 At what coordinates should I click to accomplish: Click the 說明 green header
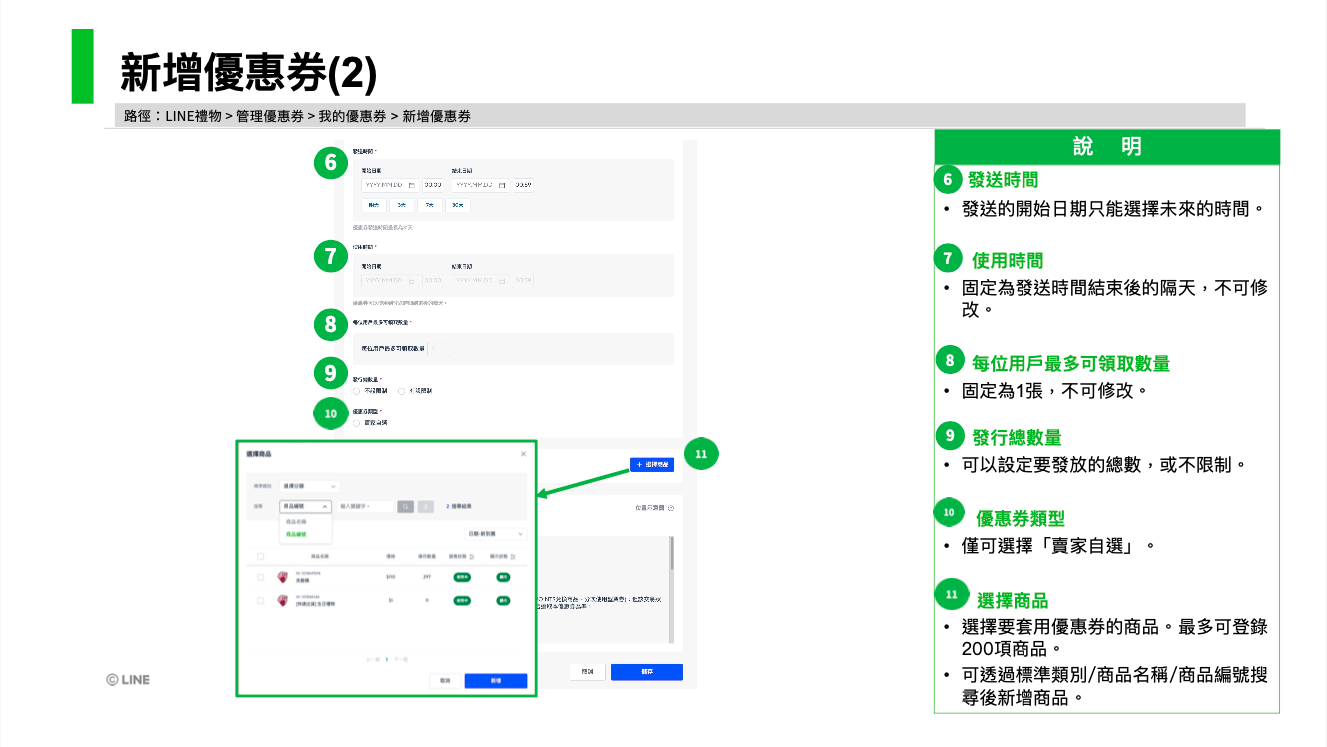1106,147
